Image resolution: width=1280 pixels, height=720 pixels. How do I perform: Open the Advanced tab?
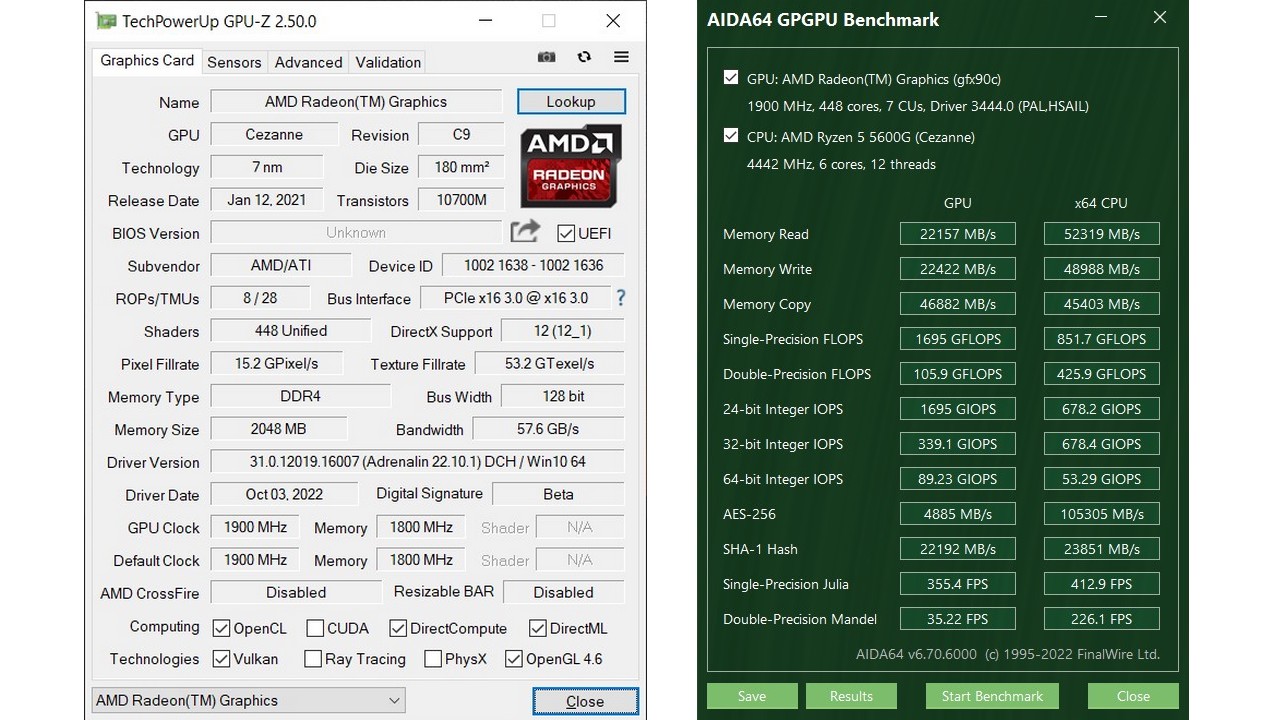coord(308,62)
